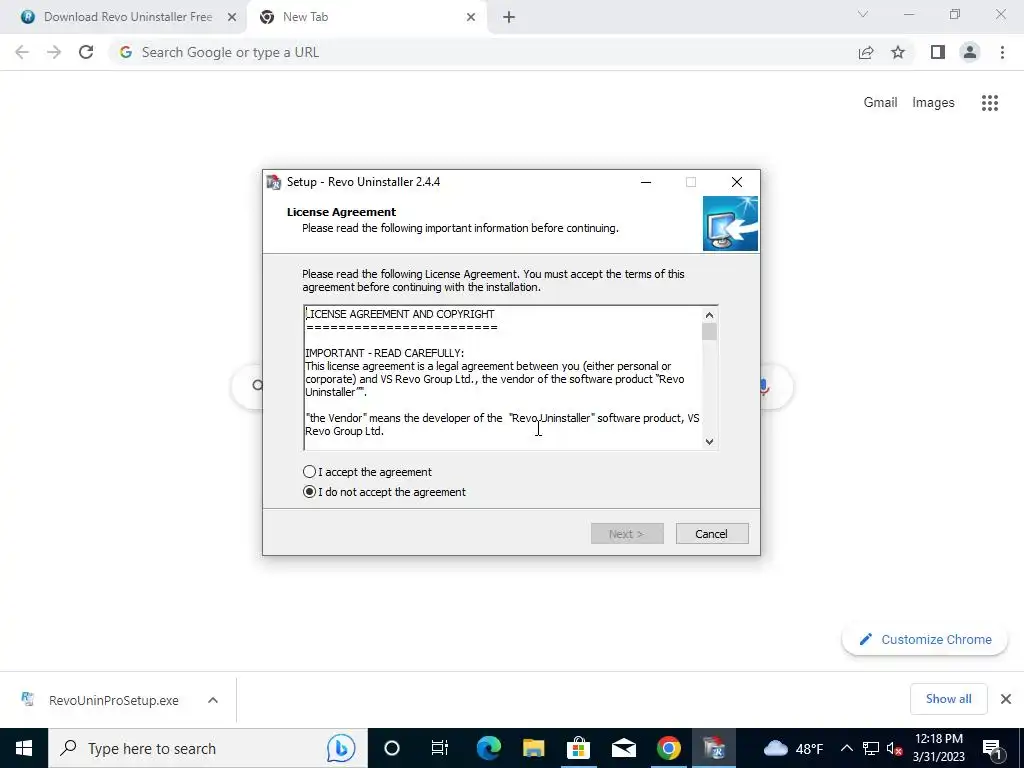Open Chrome three-dot menu
The height and width of the screenshot is (768, 1024).
[1002, 52]
